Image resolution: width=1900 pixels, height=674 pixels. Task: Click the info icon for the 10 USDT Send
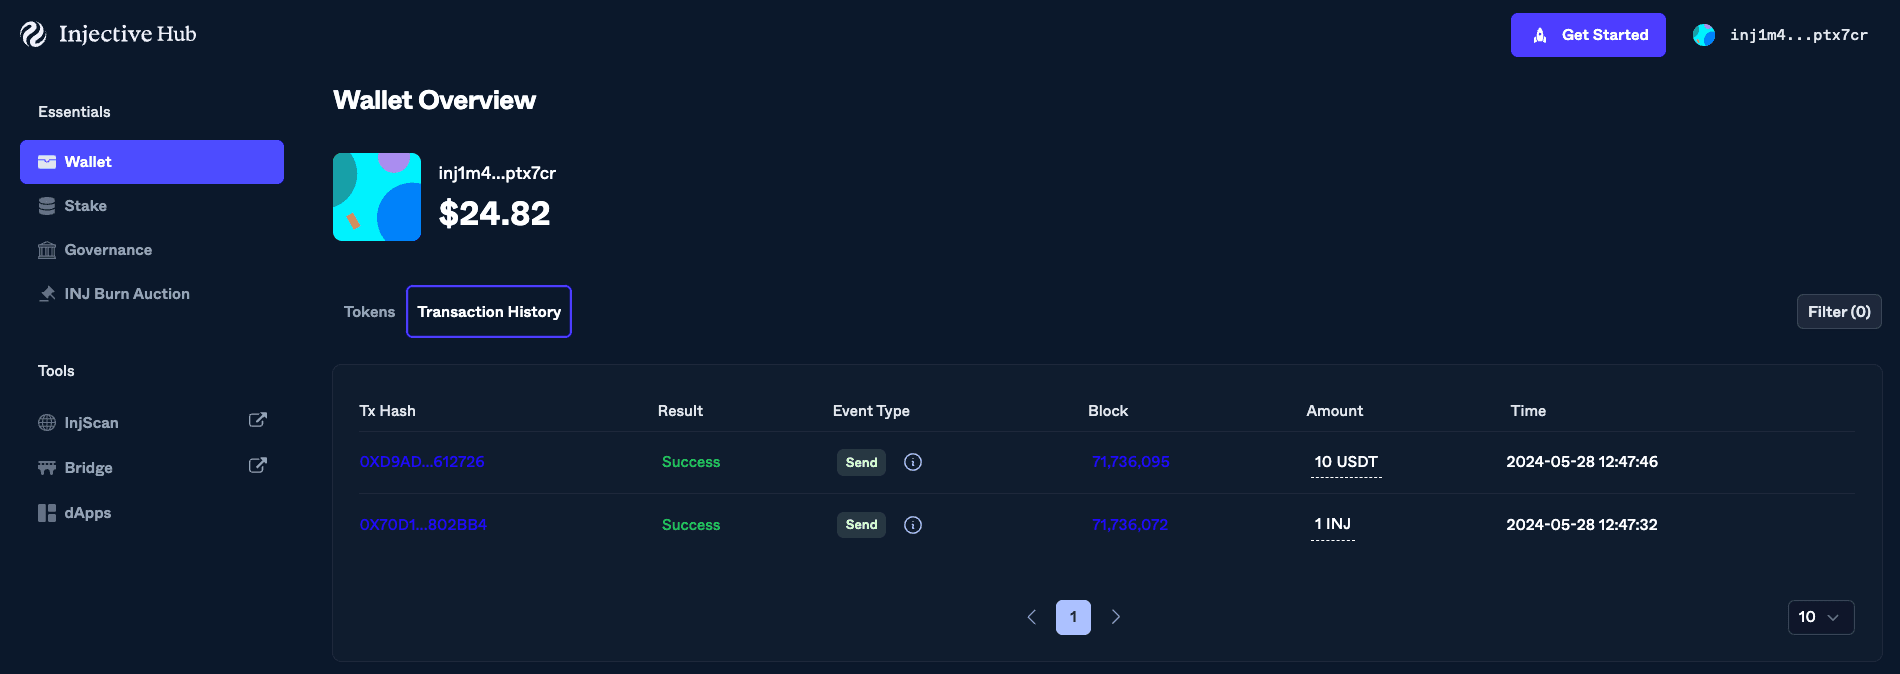pos(913,462)
